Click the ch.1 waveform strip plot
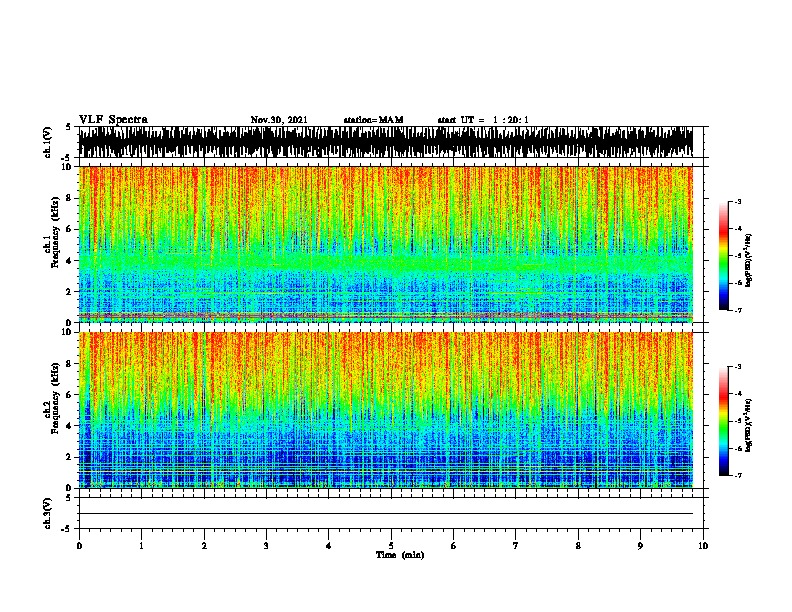 point(386,142)
